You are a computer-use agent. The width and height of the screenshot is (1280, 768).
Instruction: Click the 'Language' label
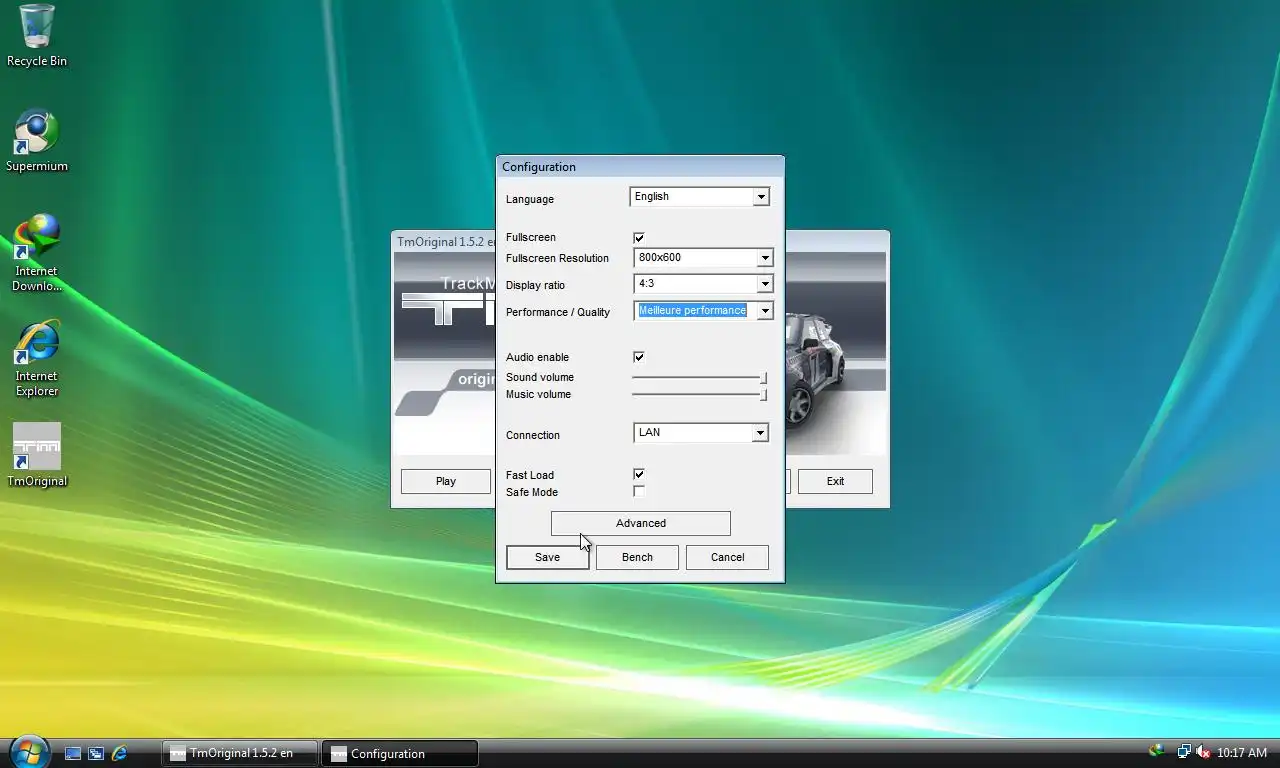pyautogui.click(x=530, y=199)
